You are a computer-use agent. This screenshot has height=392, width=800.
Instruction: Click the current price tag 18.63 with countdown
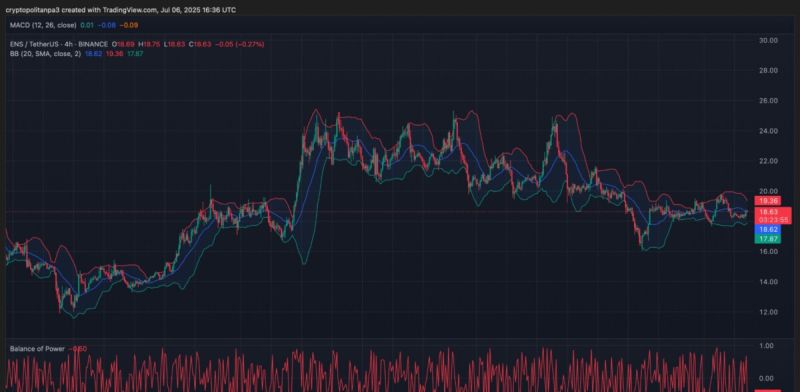(773, 215)
